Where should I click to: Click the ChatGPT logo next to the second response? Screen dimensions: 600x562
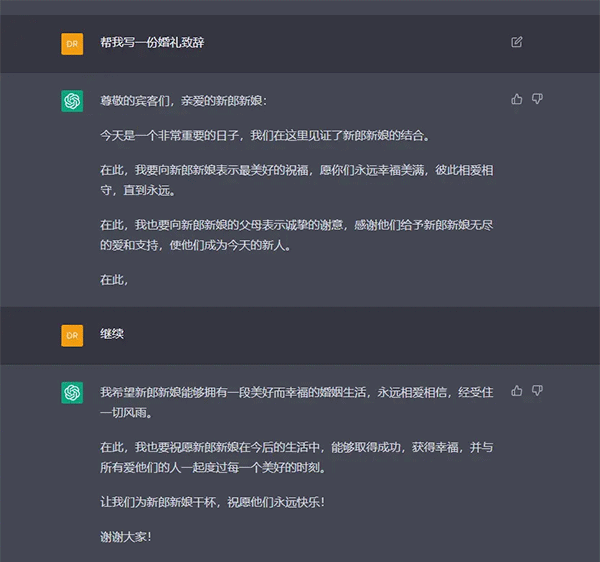click(72, 393)
